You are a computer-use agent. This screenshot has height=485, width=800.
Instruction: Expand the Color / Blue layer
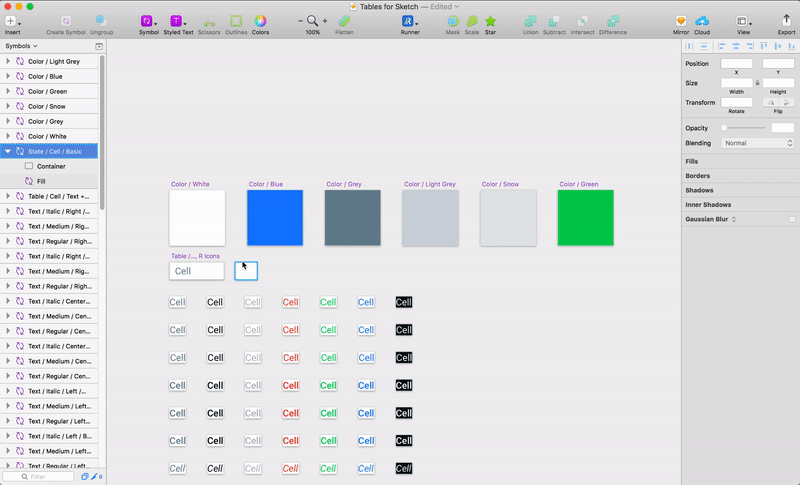click(x=8, y=76)
